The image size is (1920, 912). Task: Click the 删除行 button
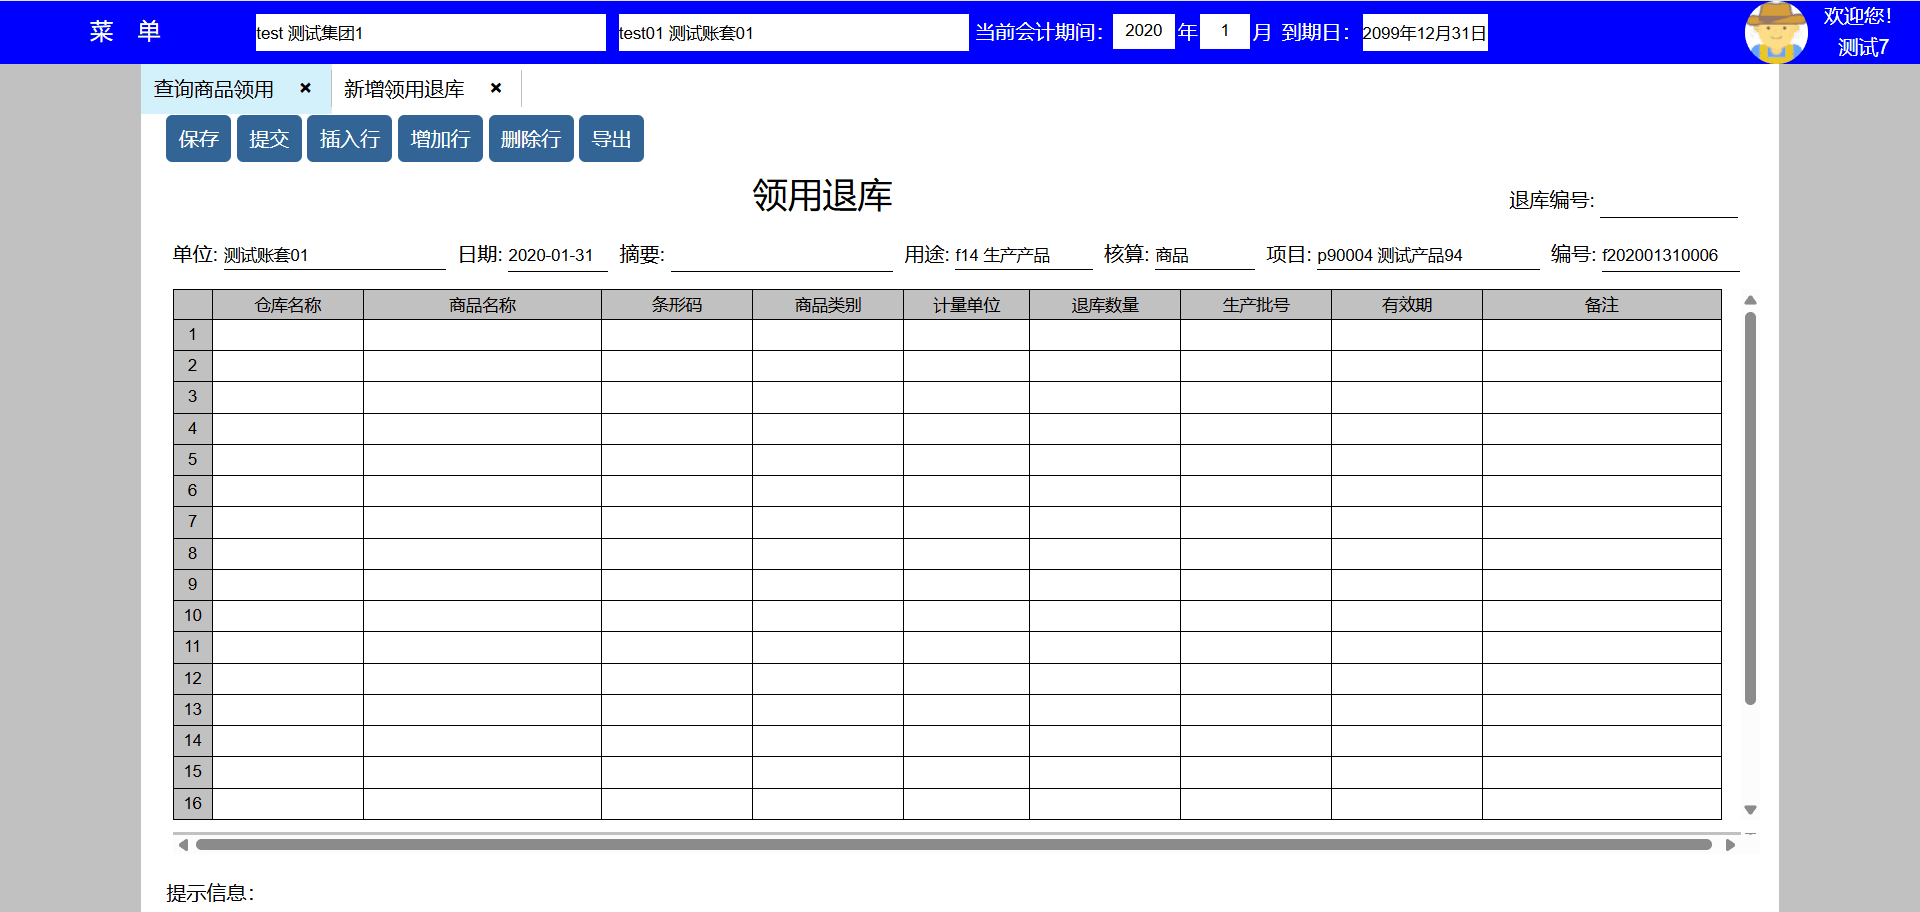pyautogui.click(x=530, y=139)
